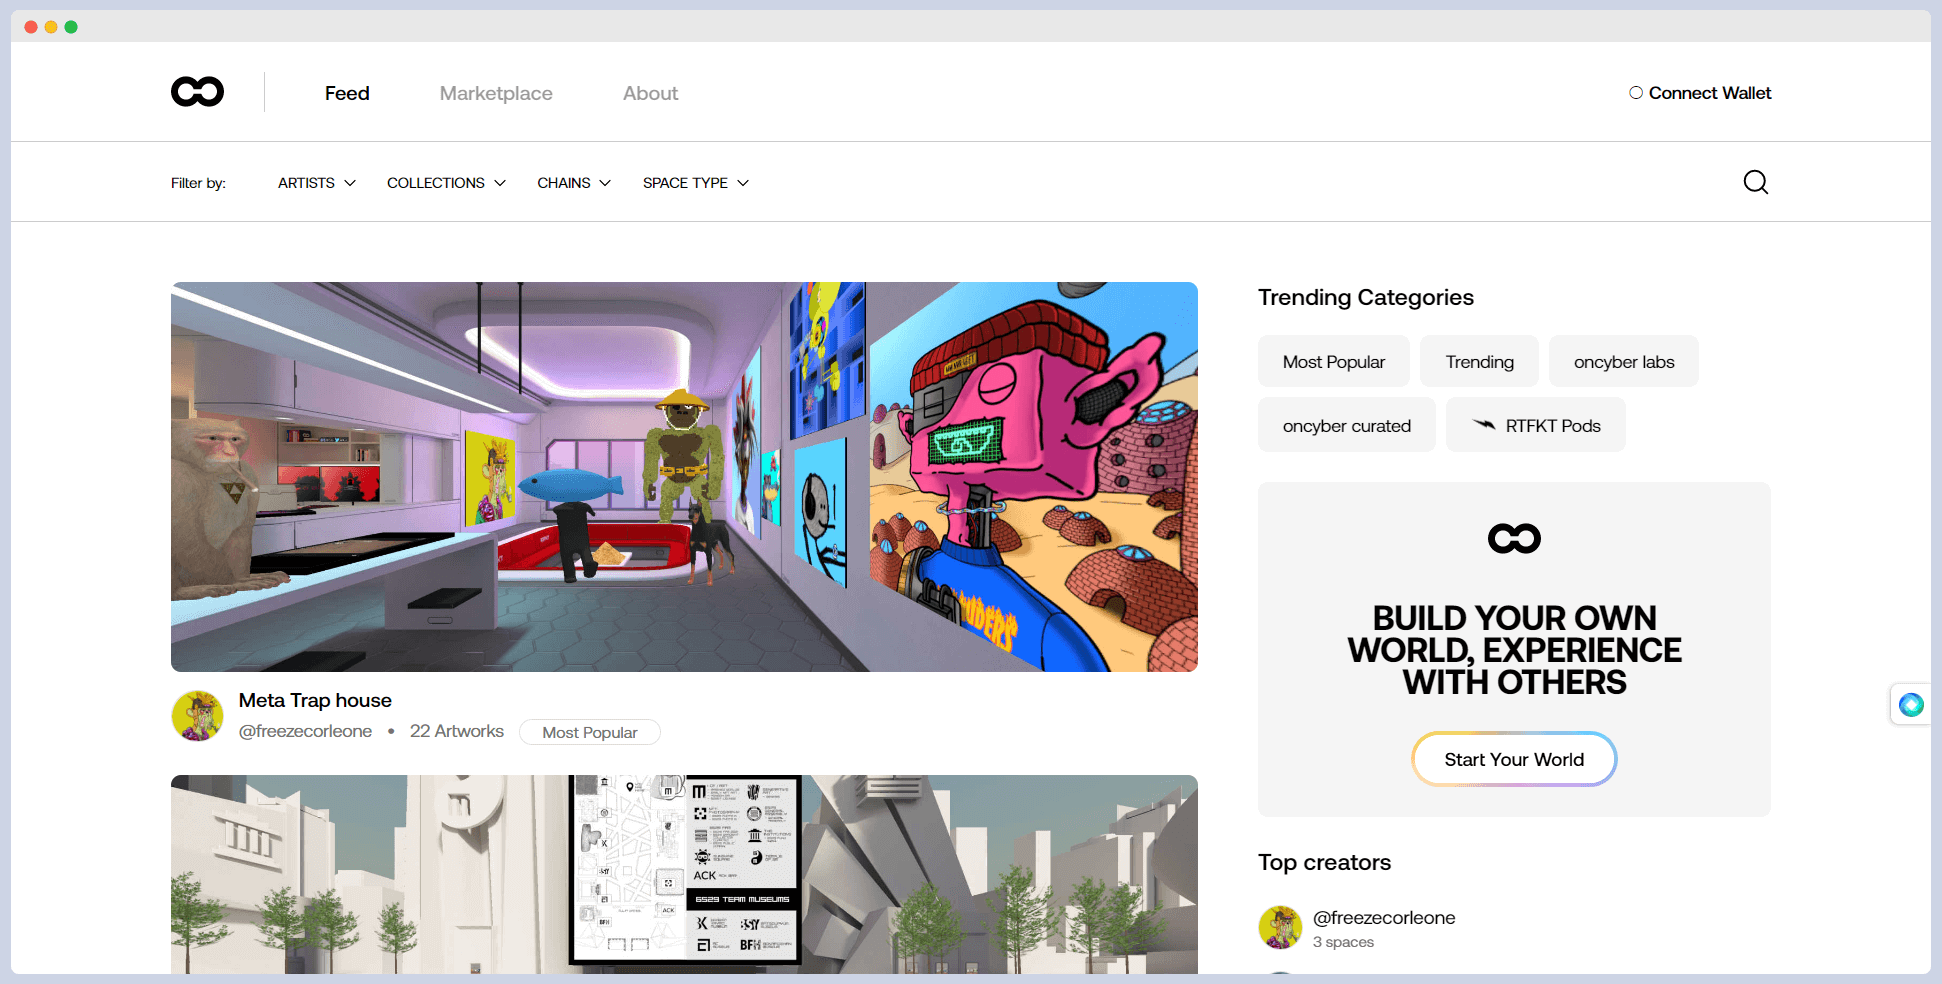This screenshot has height=984, width=1942.
Task: Click the infinity logo in the promo card
Action: tap(1513, 537)
